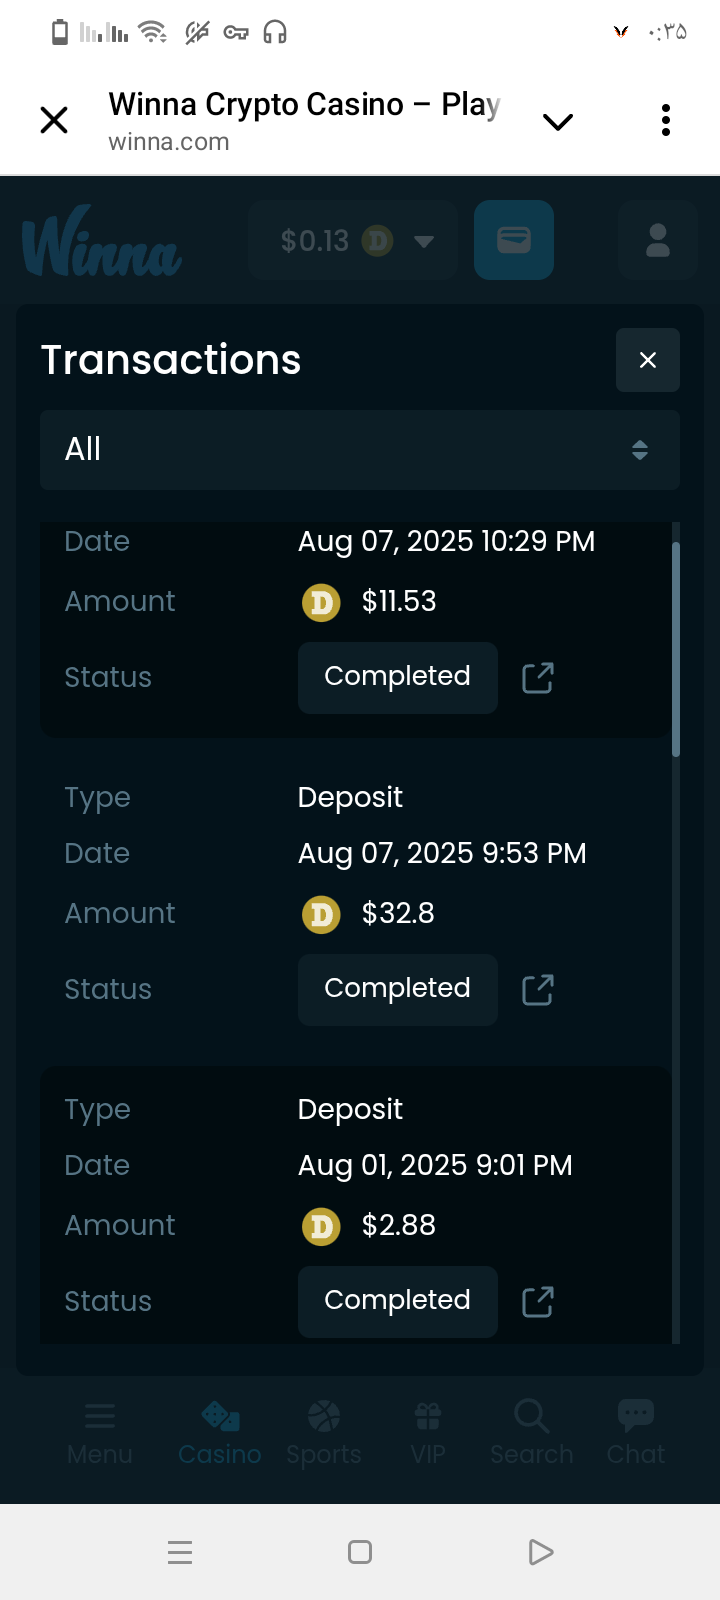Click Completed status for Aug 01 deposit
Viewport: 720px width, 1600px height.
tap(398, 1301)
